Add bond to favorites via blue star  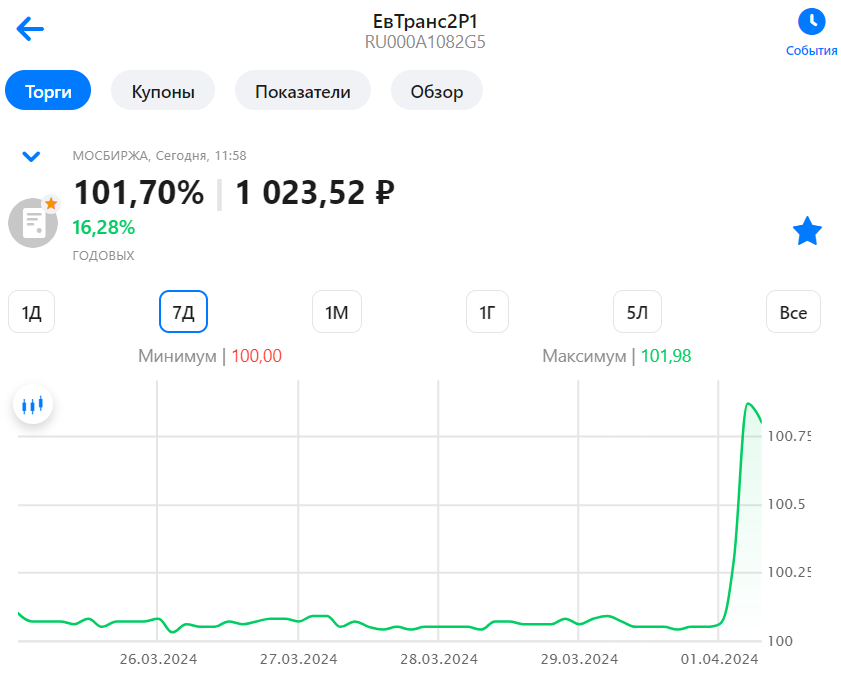(x=807, y=231)
